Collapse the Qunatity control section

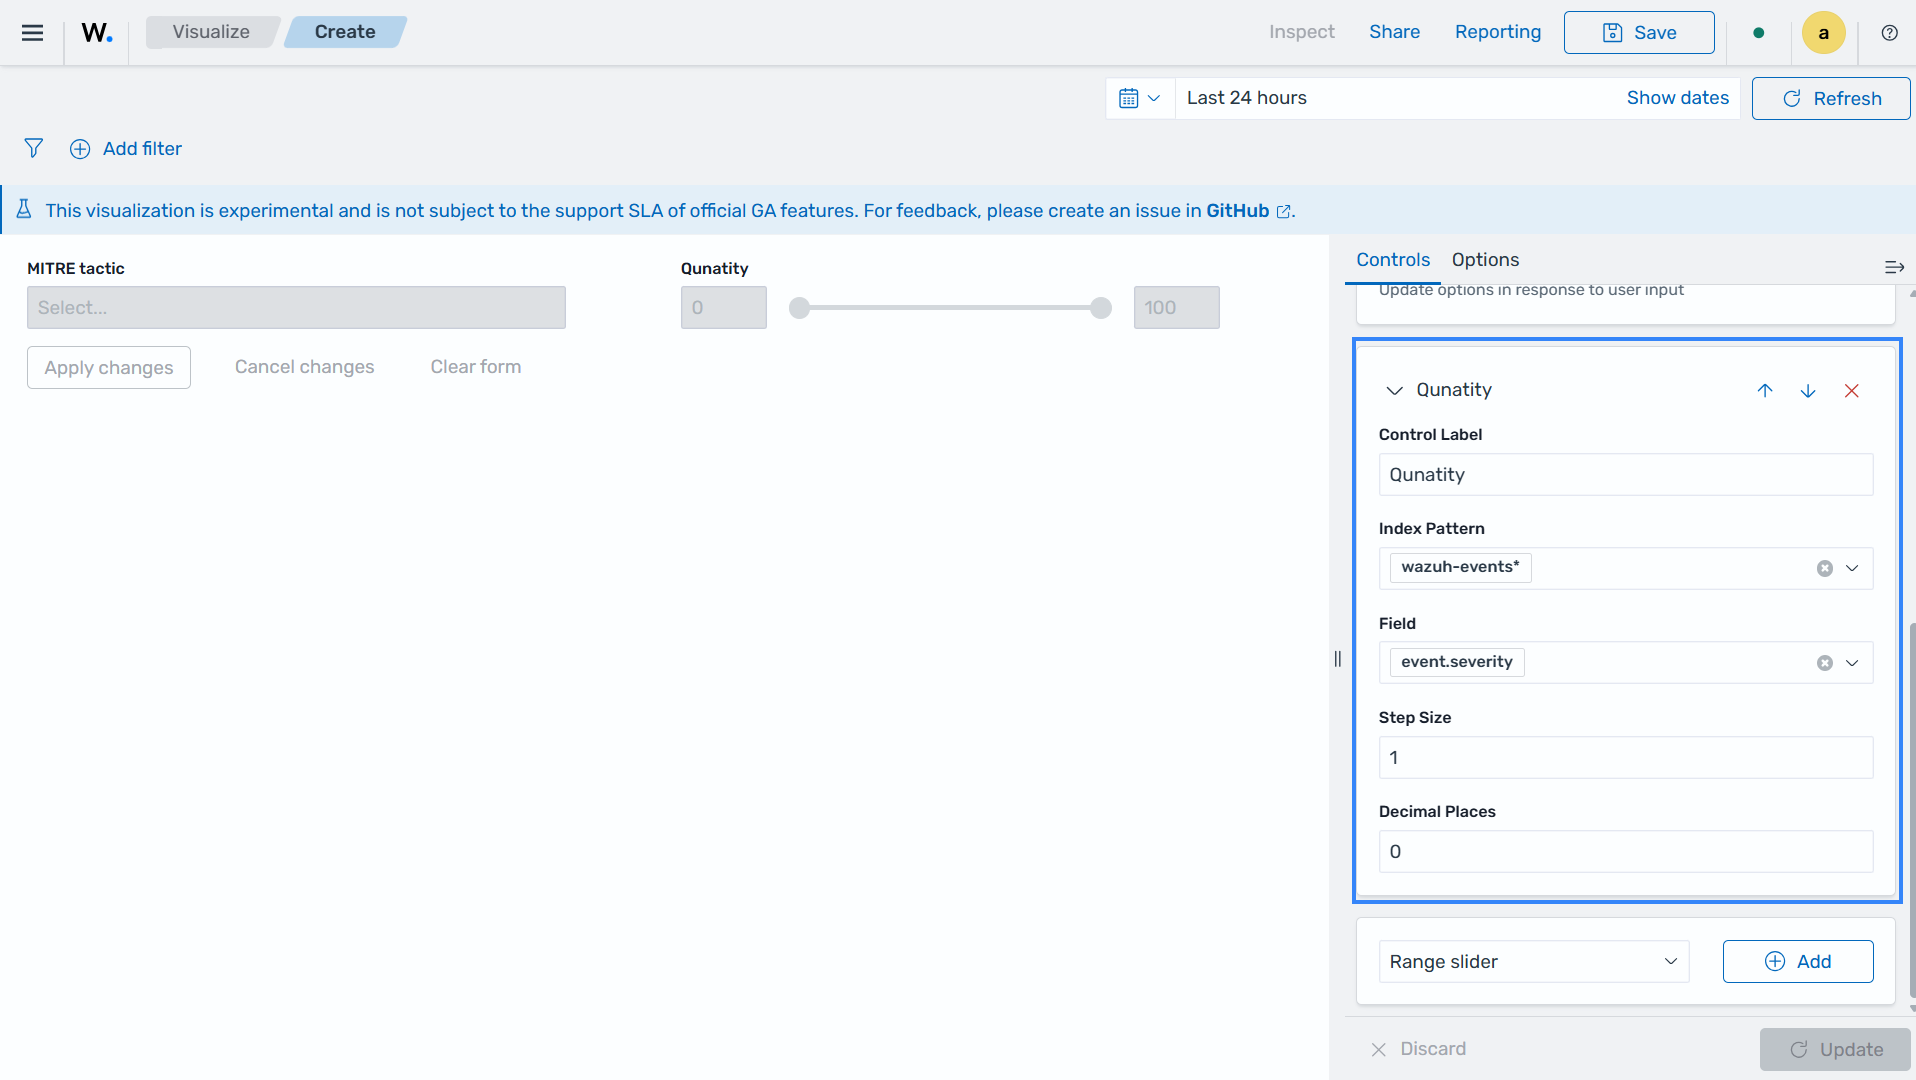coord(1394,390)
